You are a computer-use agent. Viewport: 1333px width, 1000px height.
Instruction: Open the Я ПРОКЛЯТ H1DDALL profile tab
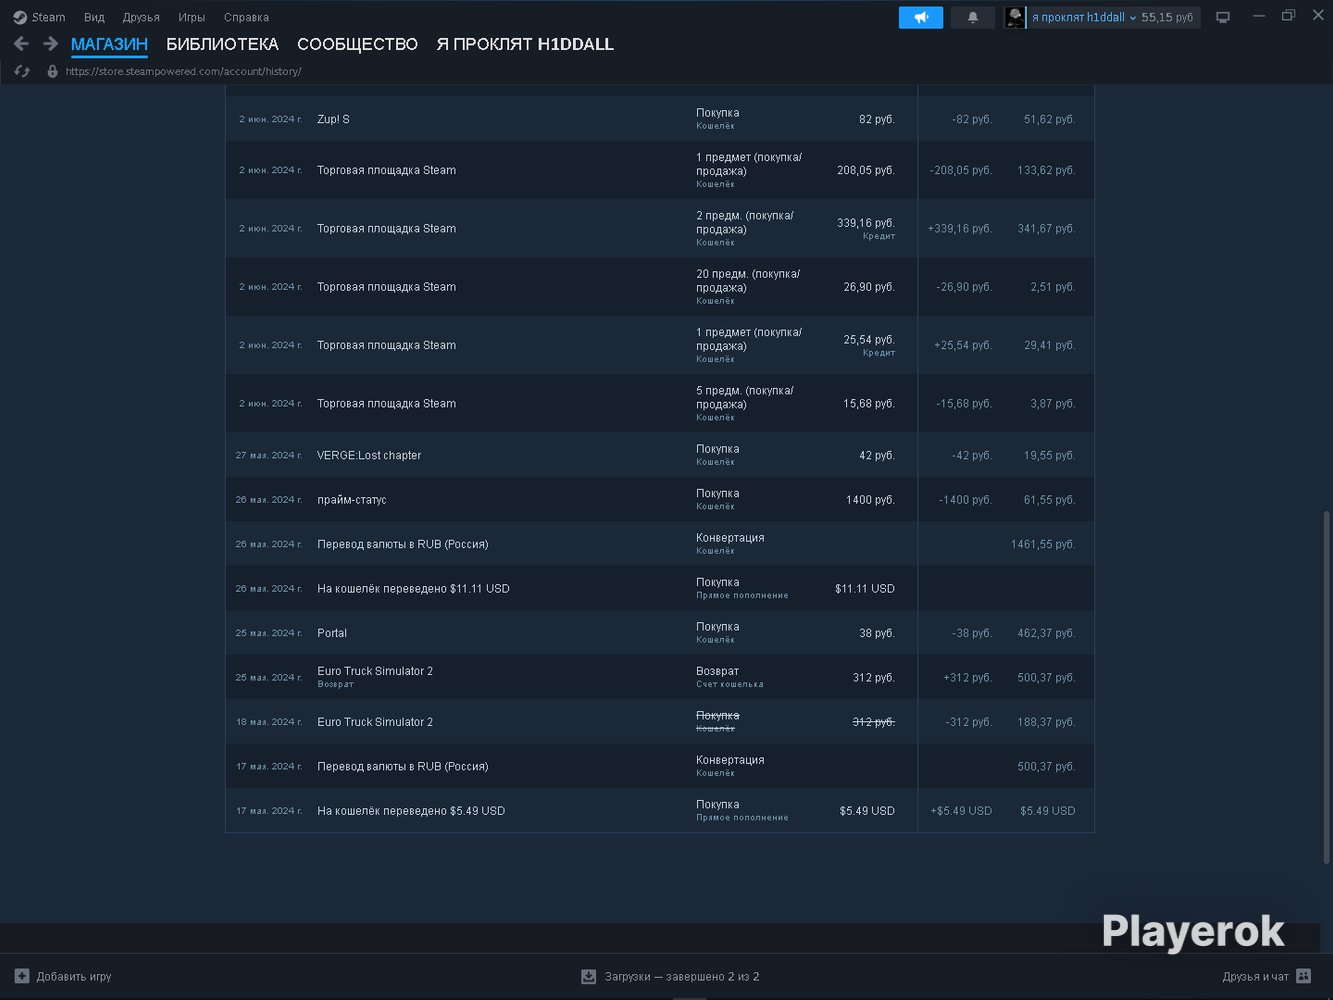pyautogui.click(x=525, y=44)
